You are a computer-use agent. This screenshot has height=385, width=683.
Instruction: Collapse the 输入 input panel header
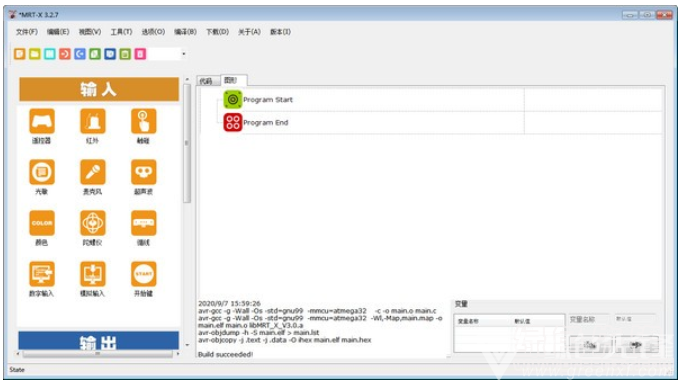pos(99,89)
